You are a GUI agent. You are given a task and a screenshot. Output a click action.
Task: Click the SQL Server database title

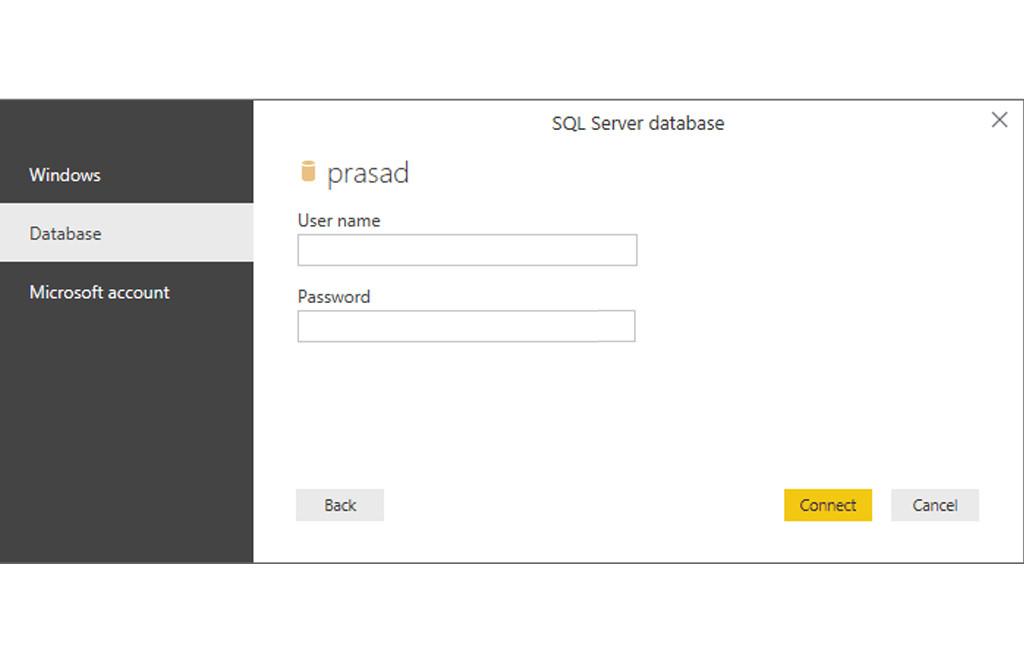tap(638, 123)
